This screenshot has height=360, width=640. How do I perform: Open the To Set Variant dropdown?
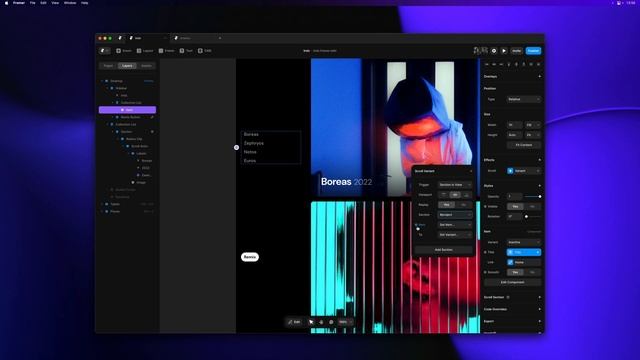pos(455,235)
